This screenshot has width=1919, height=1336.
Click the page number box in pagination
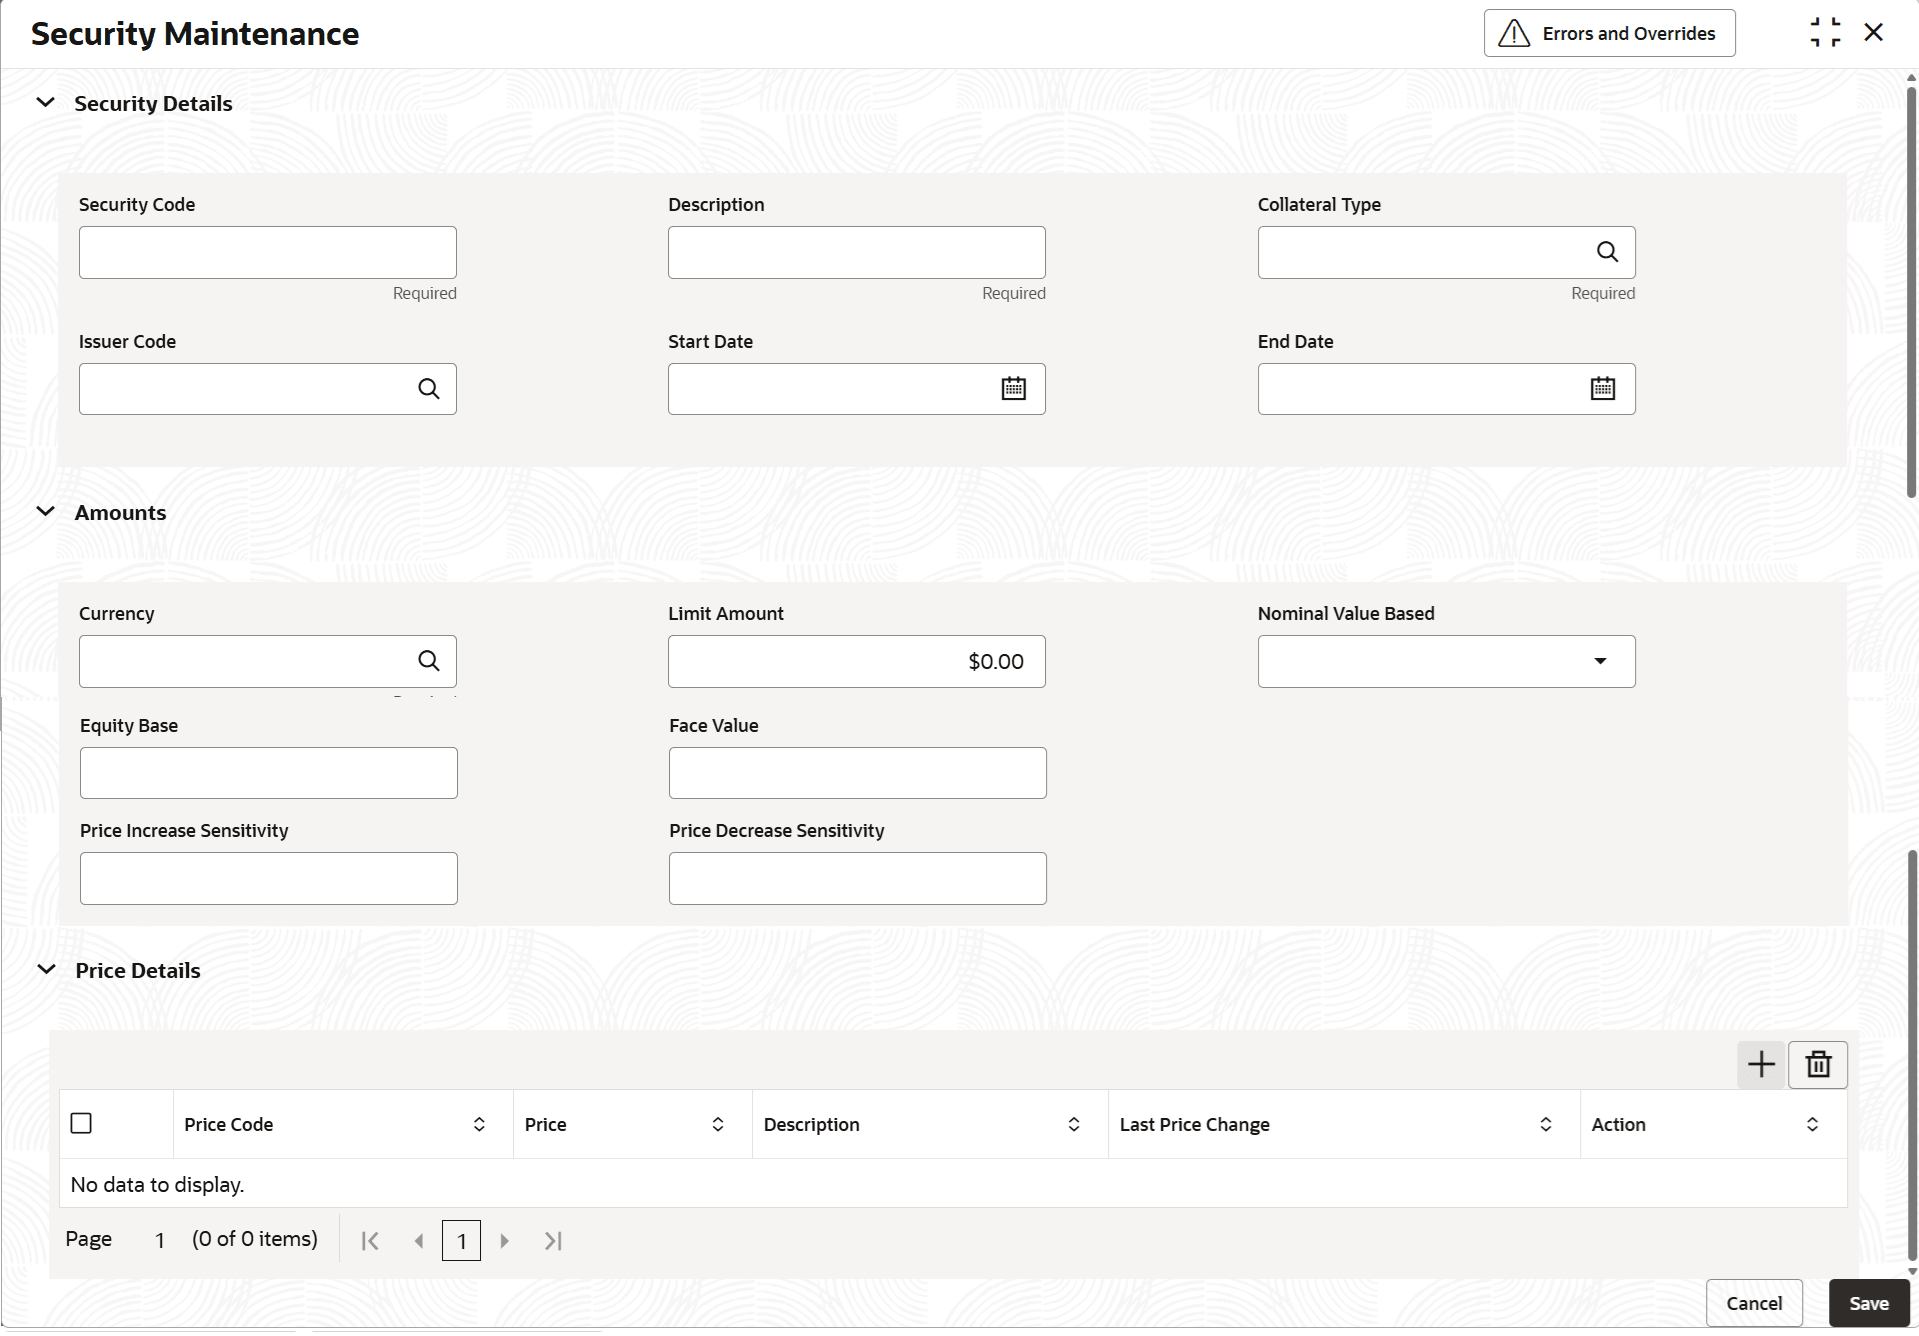click(461, 1241)
